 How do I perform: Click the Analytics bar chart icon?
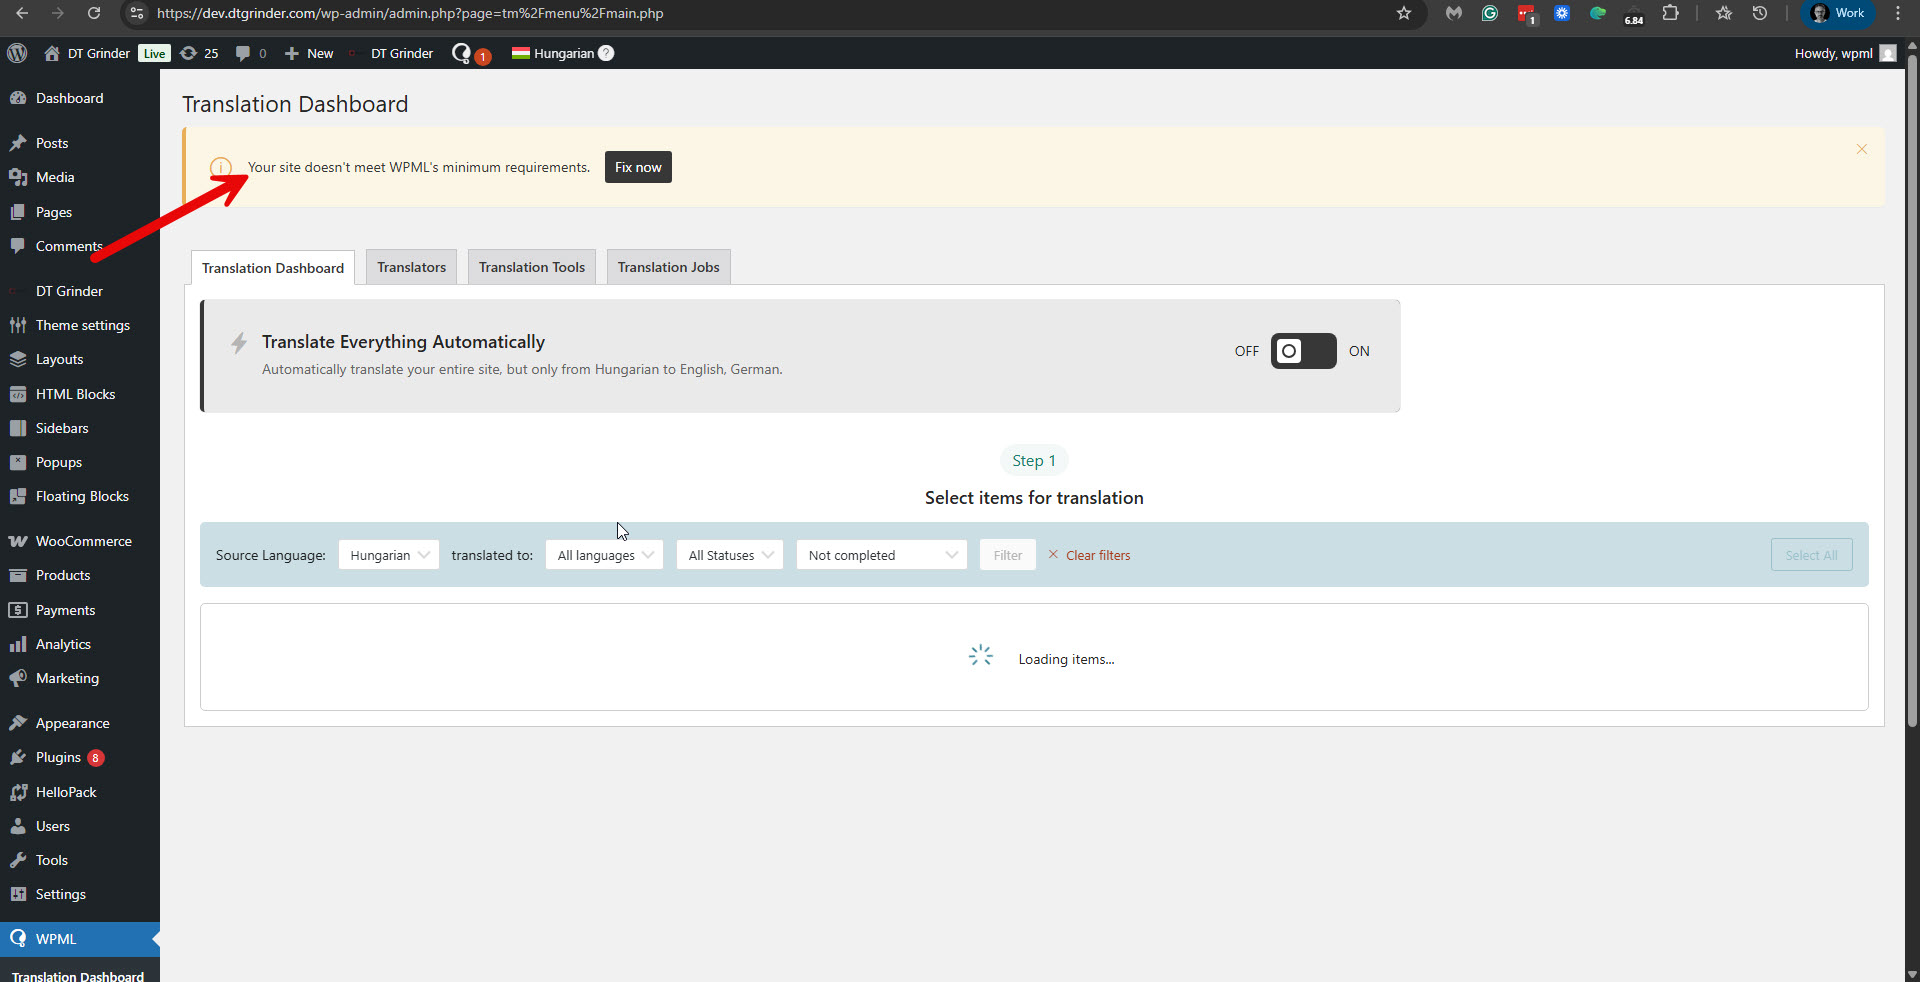coord(18,644)
